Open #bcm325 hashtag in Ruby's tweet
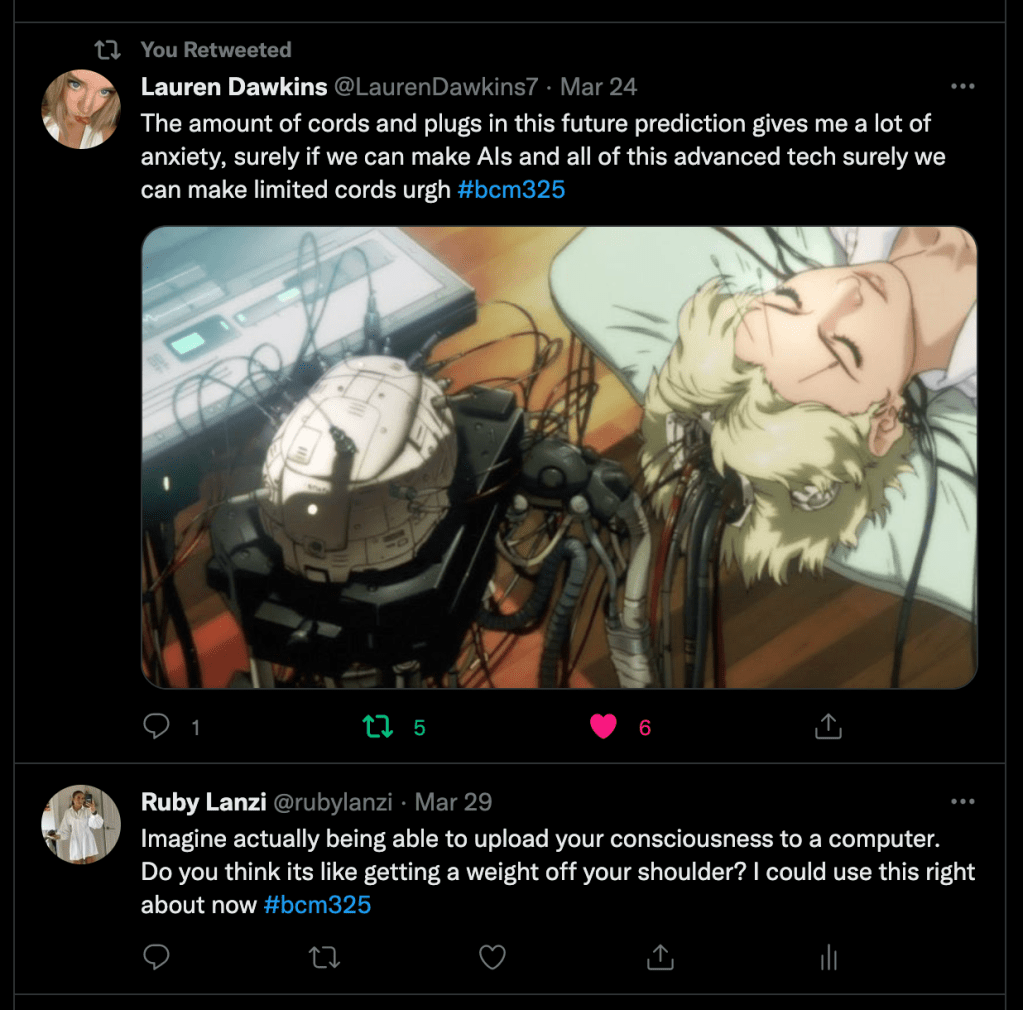Image resolution: width=1023 pixels, height=1010 pixels. [317, 905]
